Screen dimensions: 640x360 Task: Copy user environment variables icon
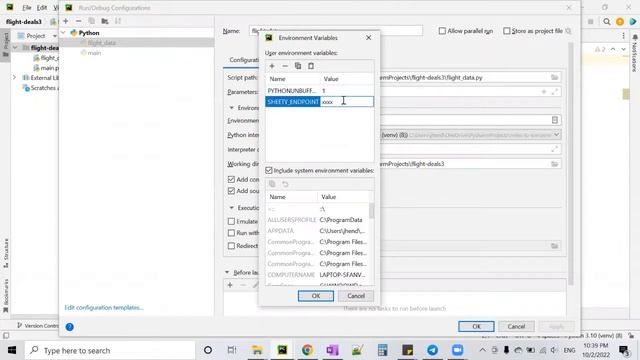(298, 66)
